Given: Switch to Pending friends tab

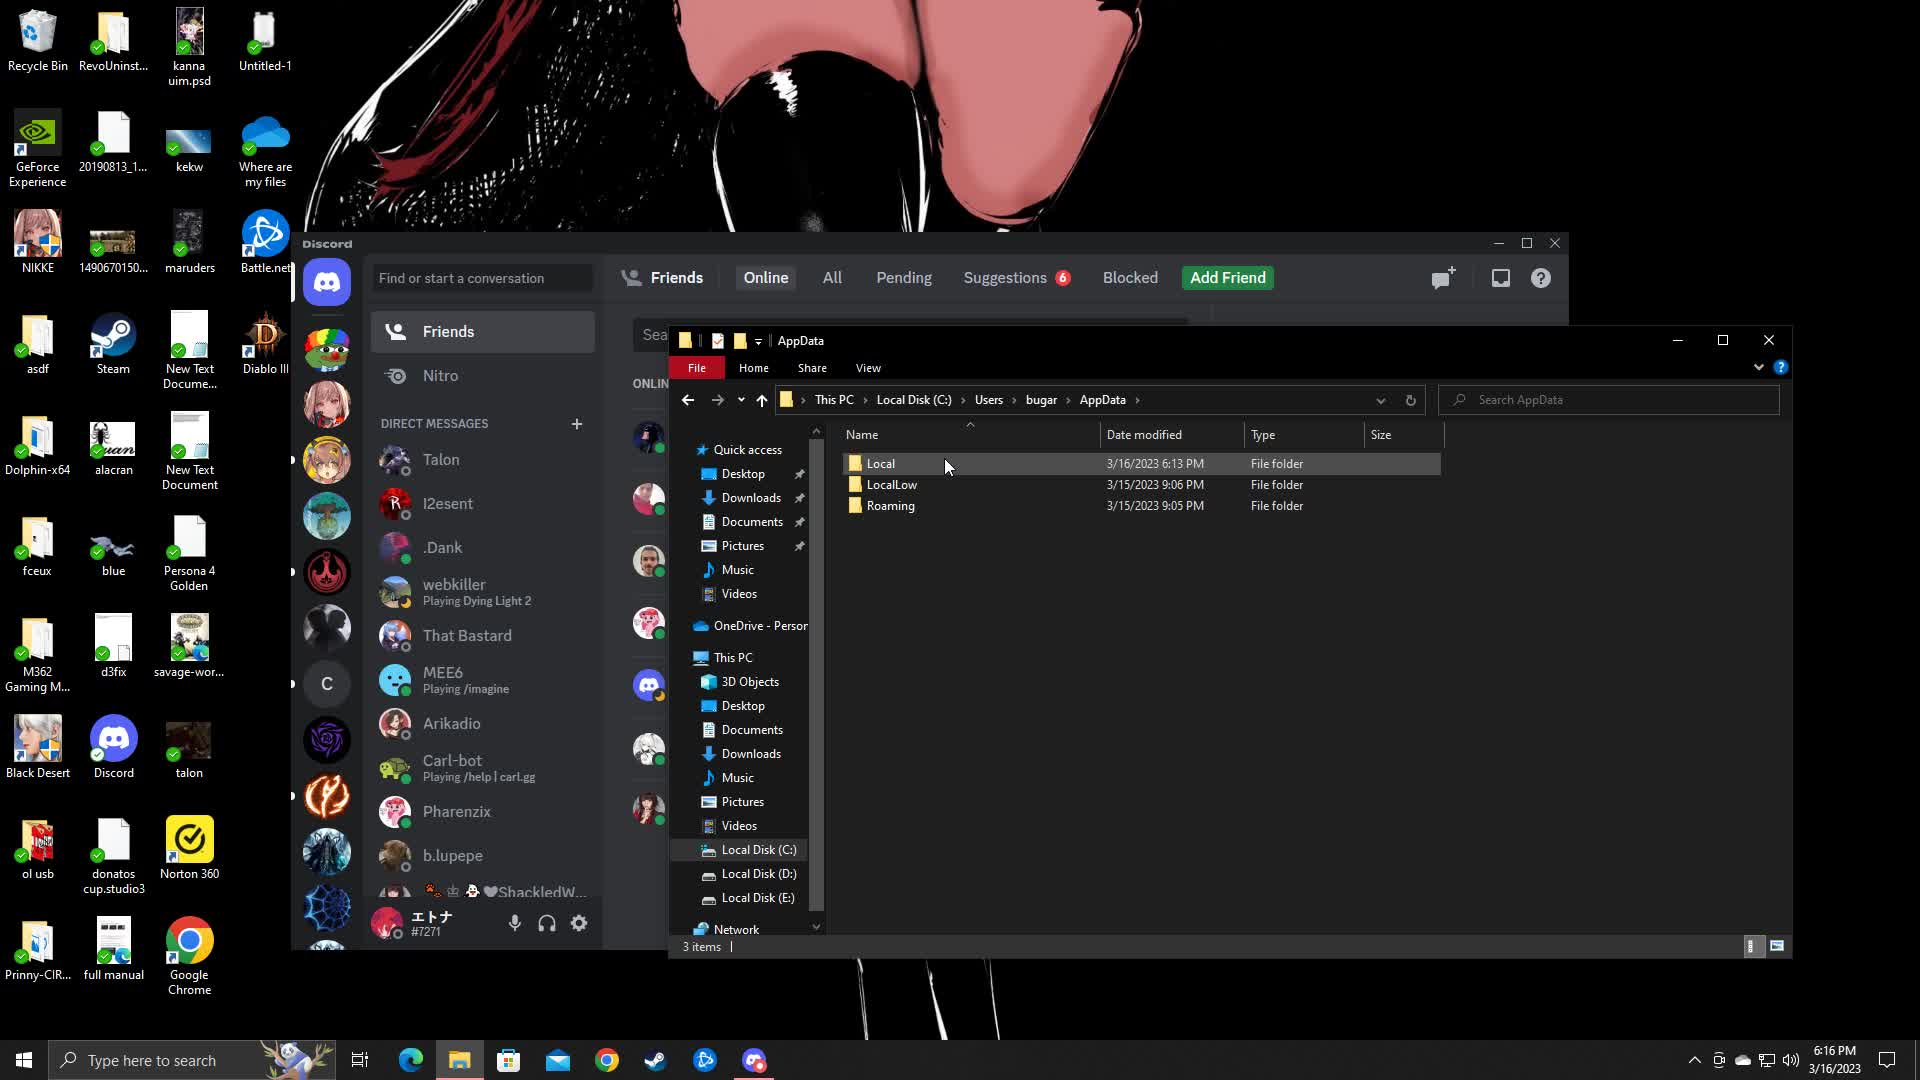Looking at the screenshot, I should (x=904, y=278).
